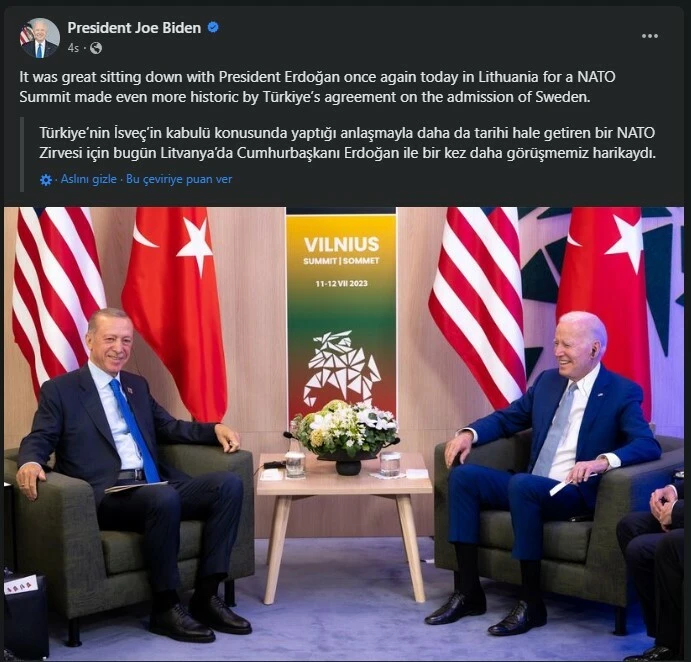This screenshot has height=662, width=691.
Task: Click the 4s post timestamp
Action: coord(73,48)
